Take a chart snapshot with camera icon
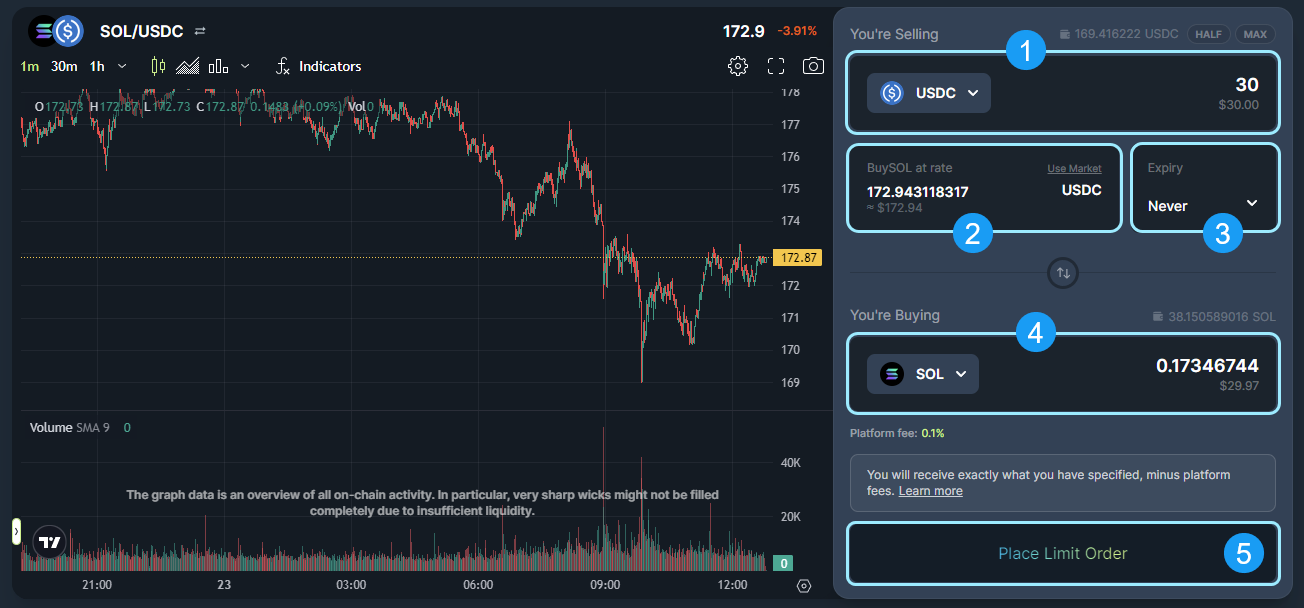Image resolution: width=1304 pixels, height=608 pixels. pos(814,66)
